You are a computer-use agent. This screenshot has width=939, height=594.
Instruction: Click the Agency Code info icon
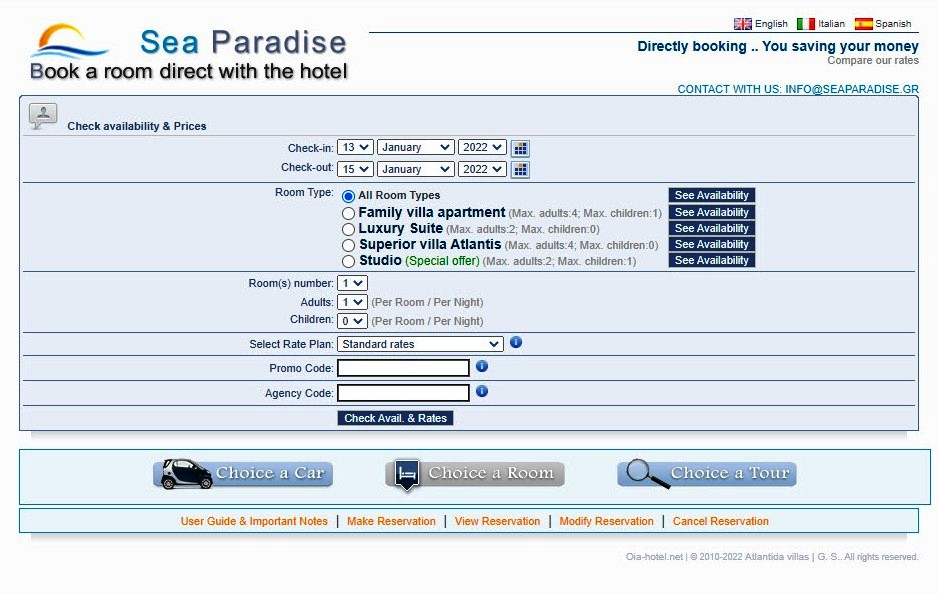[x=482, y=391]
